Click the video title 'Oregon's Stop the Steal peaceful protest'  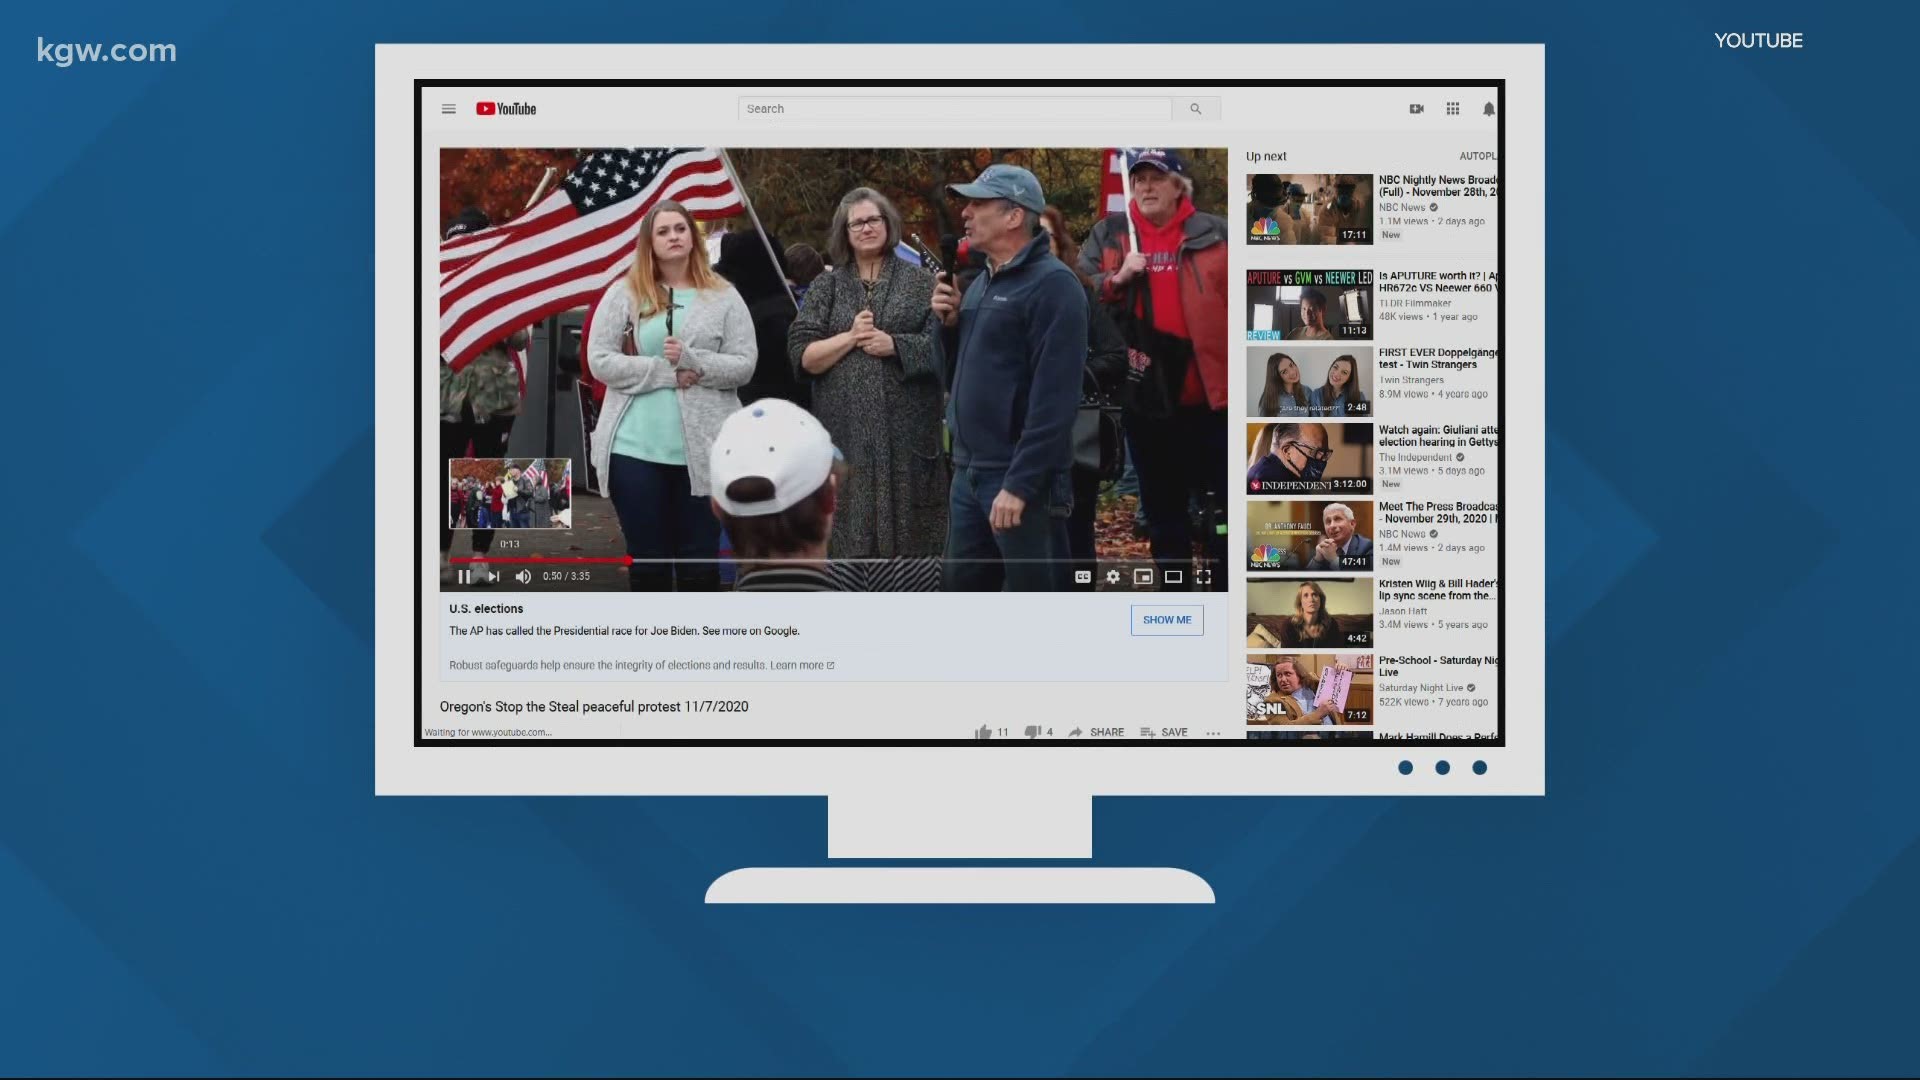[594, 707]
